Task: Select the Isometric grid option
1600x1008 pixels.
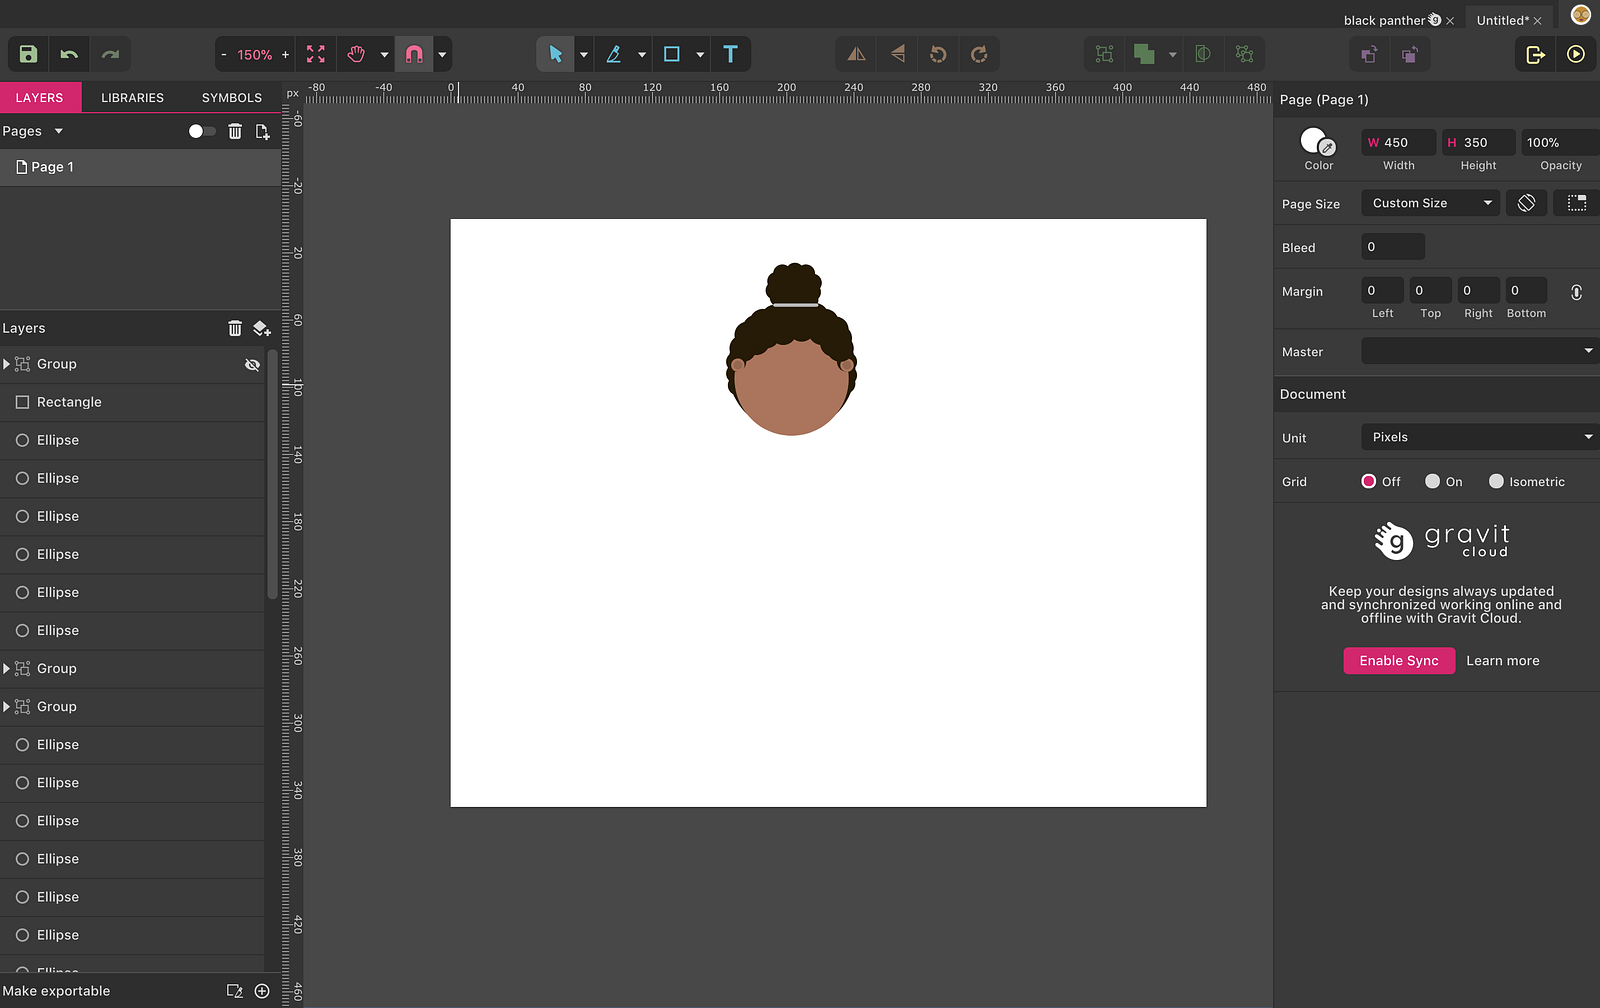Action: click(1496, 481)
